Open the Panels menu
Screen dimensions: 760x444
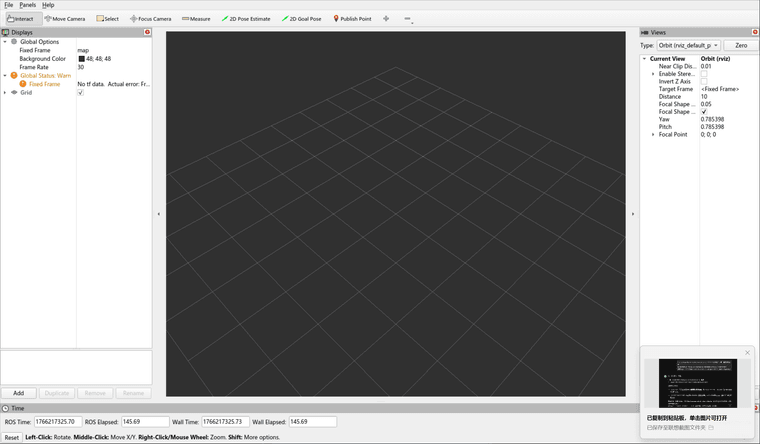tap(28, 5)
